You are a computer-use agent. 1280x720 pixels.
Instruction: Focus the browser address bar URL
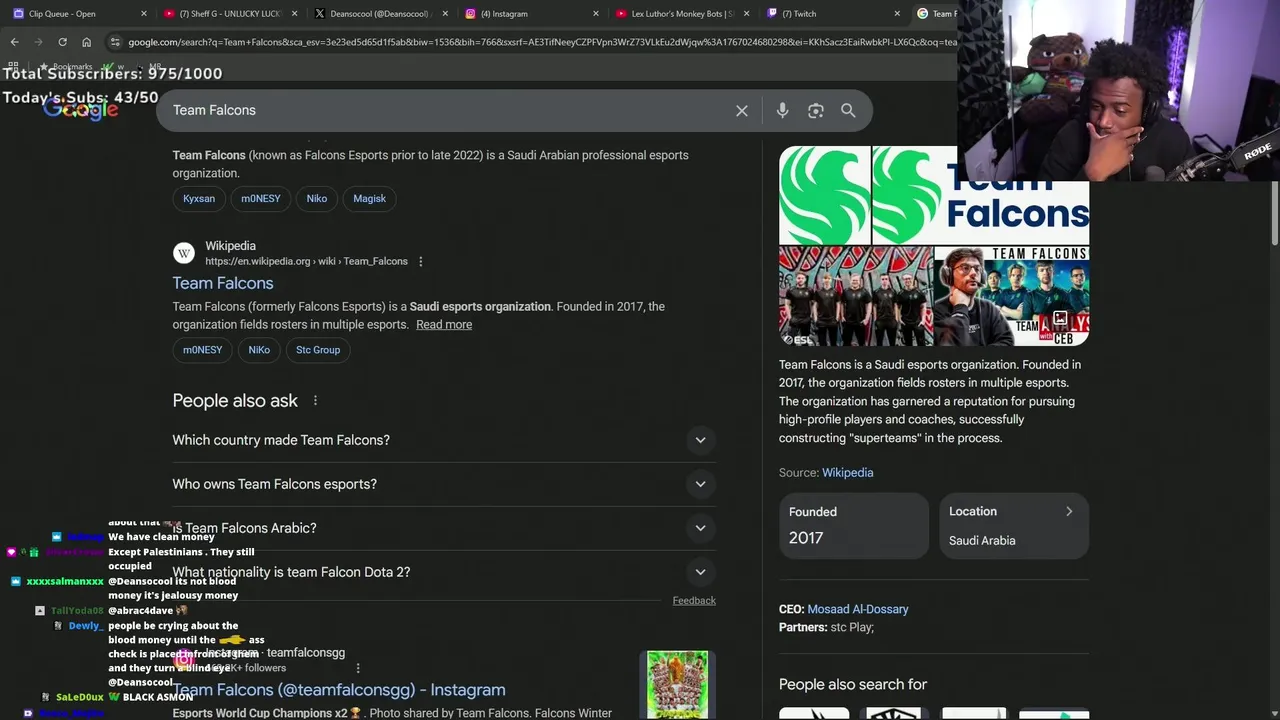tap(540, 42)
